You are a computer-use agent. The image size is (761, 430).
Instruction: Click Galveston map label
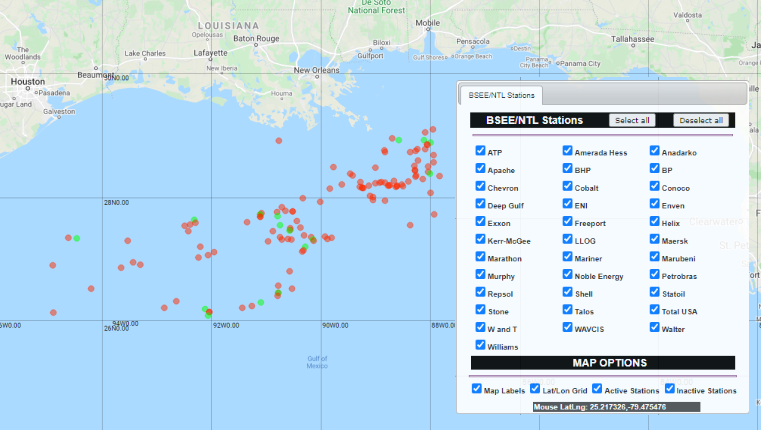(59, 112)
